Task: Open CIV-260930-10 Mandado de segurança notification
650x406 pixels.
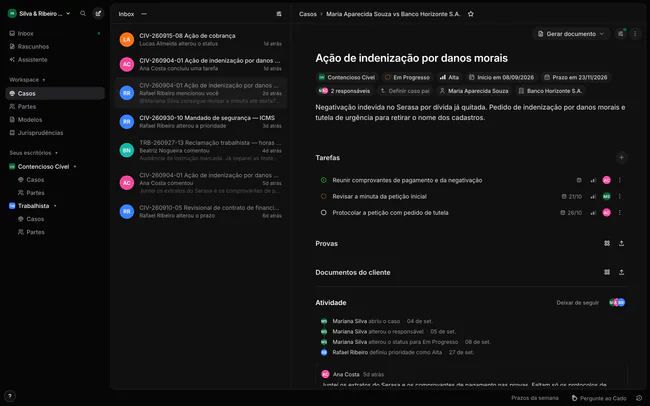Action: coord(201,122)
